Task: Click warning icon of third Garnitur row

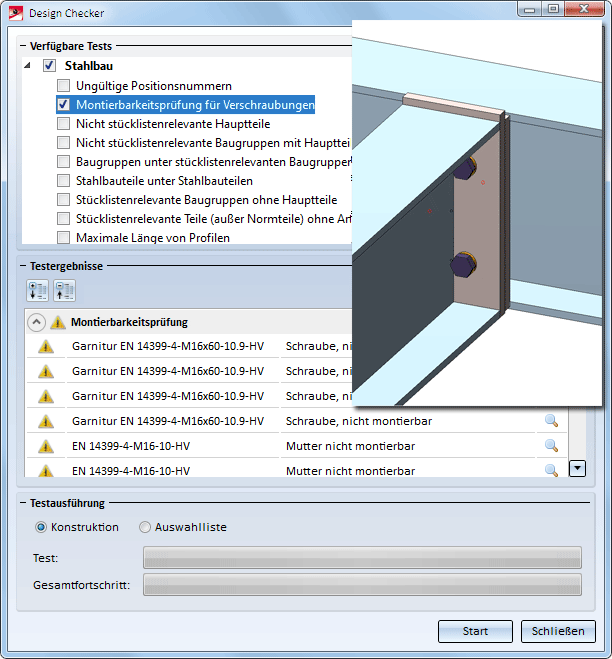Action: (46, 396)
